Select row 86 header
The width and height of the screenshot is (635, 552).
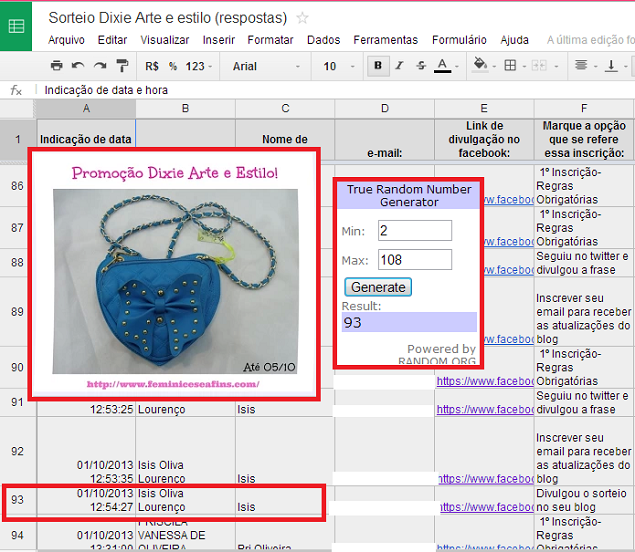pyautogui.click(x=17, y=186)
